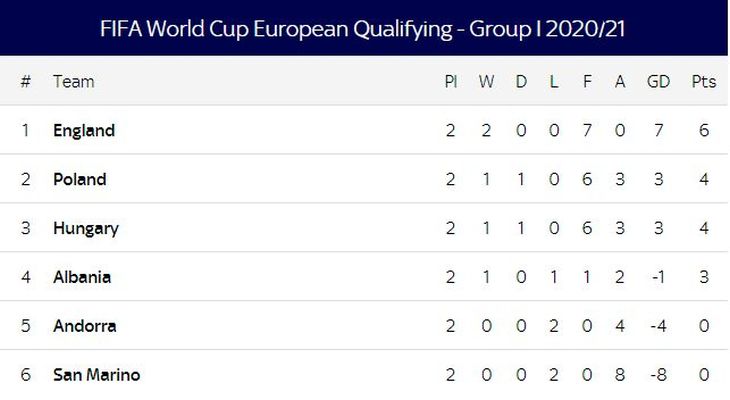Screen dimensions: 730x400
Task: Click the Team column header
Action: (73, 81)
